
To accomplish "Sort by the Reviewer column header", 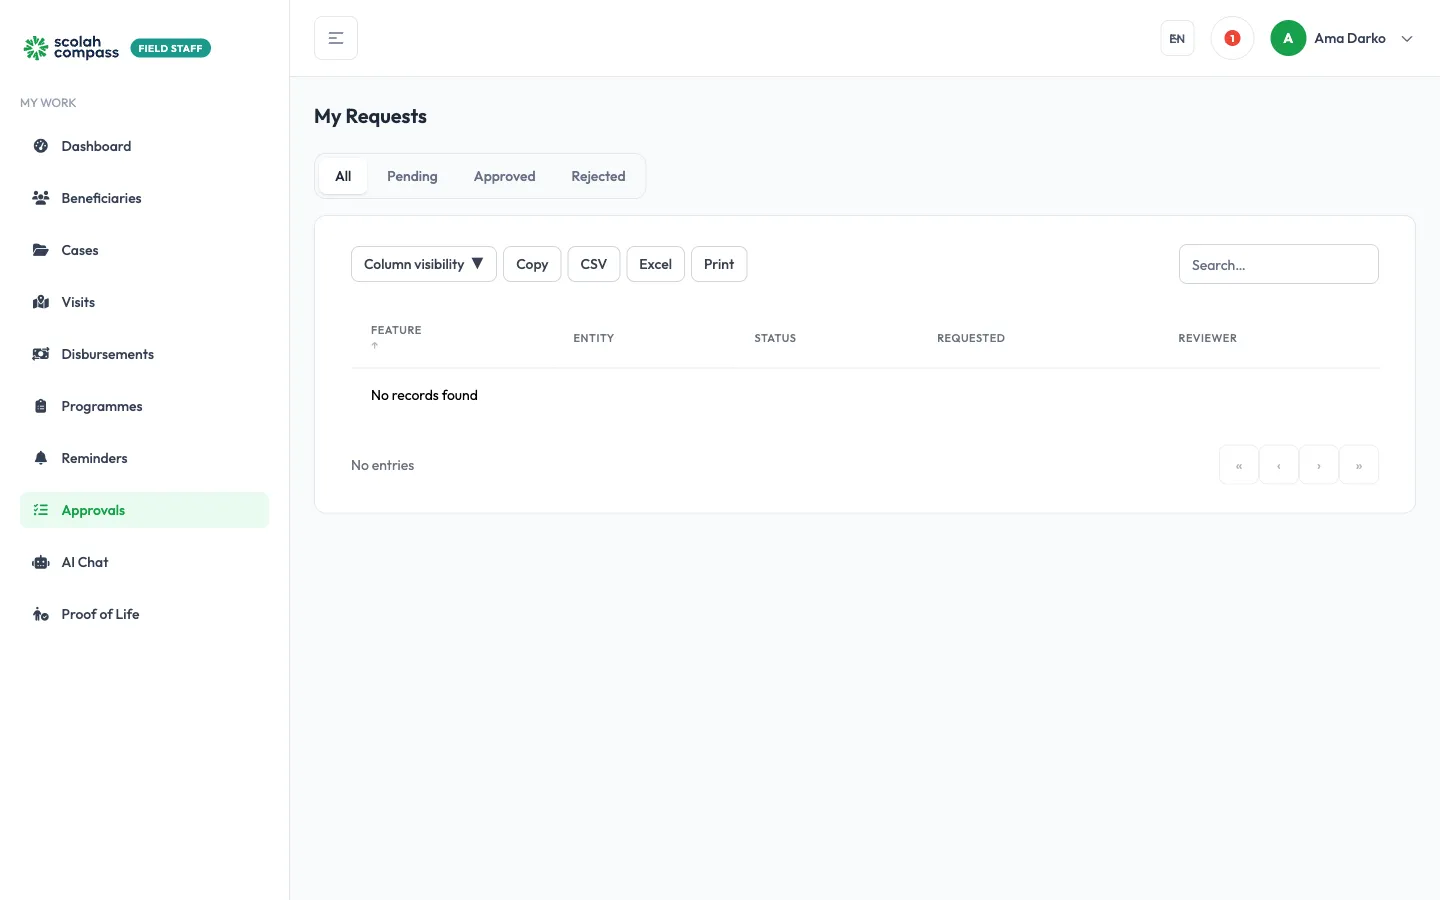I will [1207, 338].
